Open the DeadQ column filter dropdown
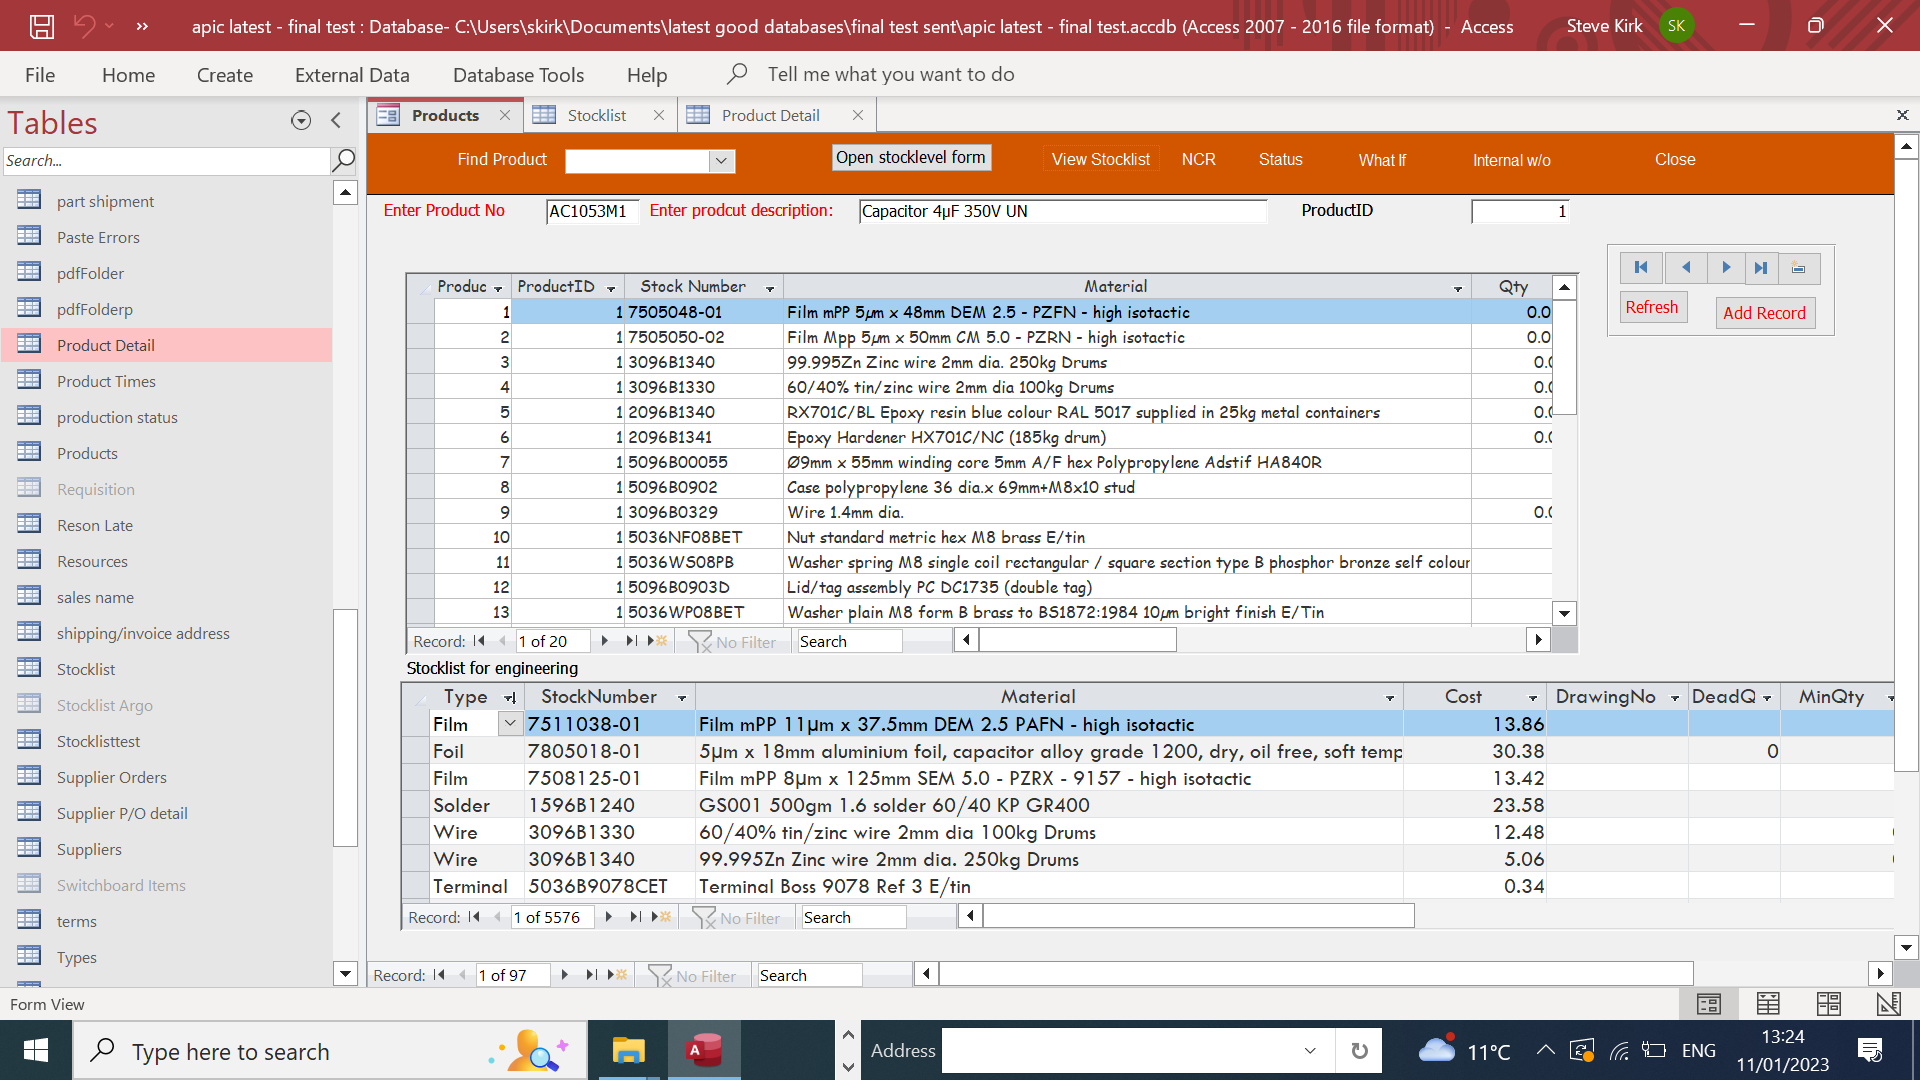 click(1768, 698)
